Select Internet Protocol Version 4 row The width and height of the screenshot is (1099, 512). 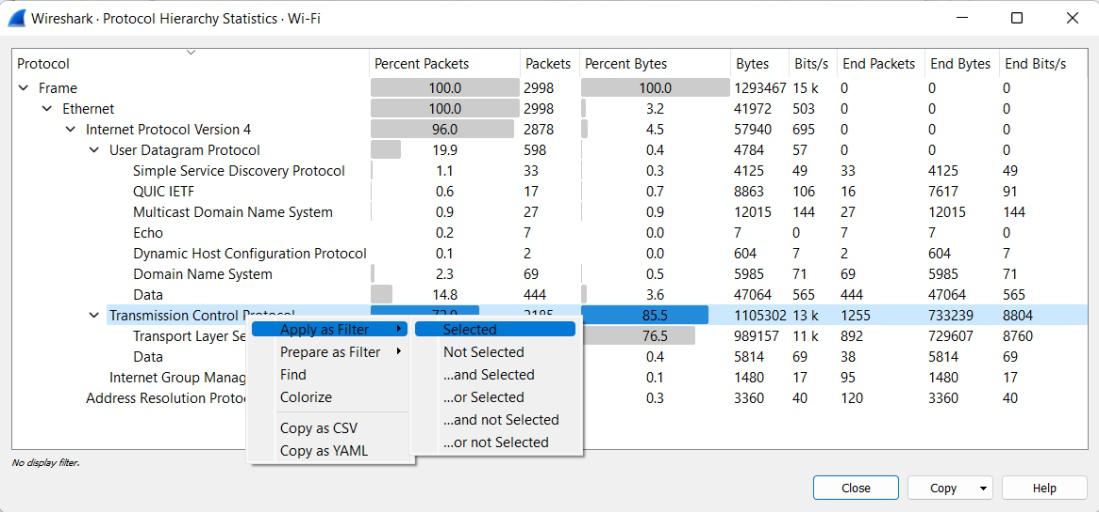click(x=550, y=130)
